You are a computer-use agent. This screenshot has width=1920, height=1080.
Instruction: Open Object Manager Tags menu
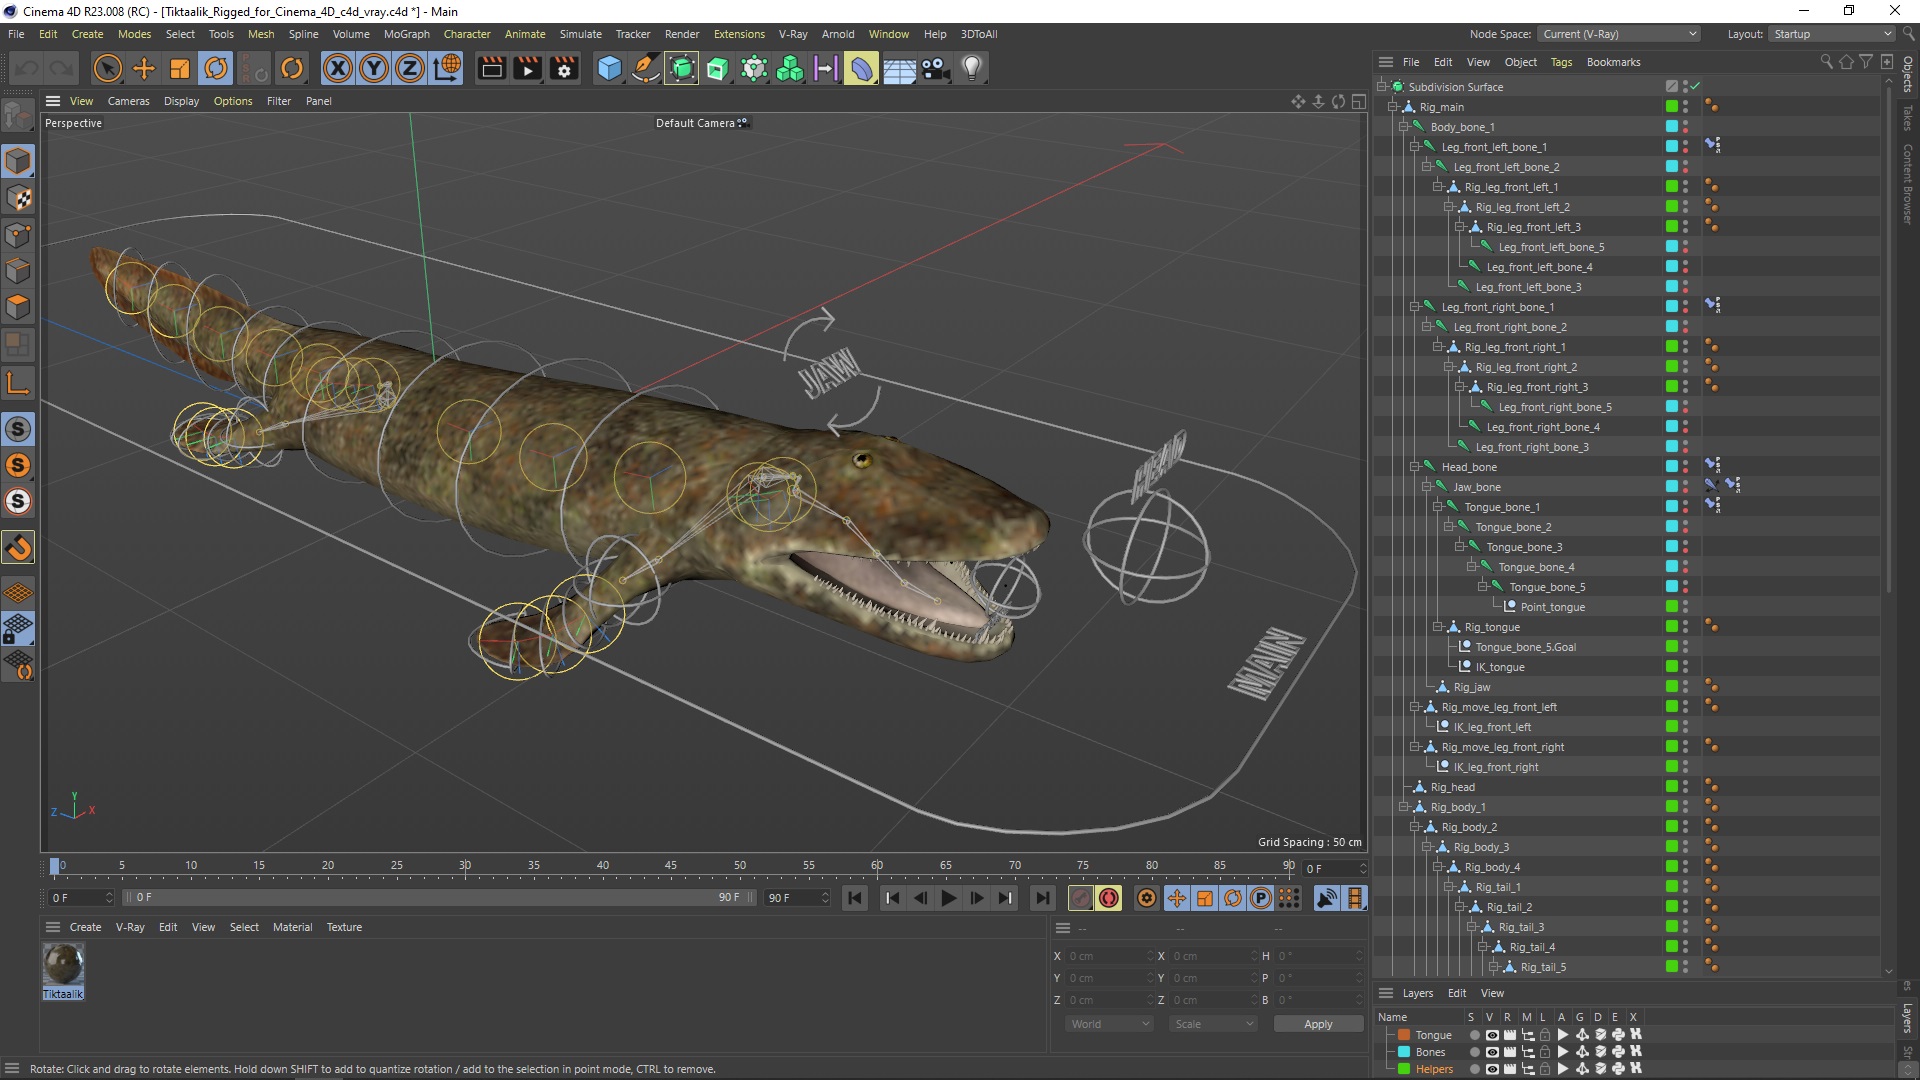(1561, 62)
